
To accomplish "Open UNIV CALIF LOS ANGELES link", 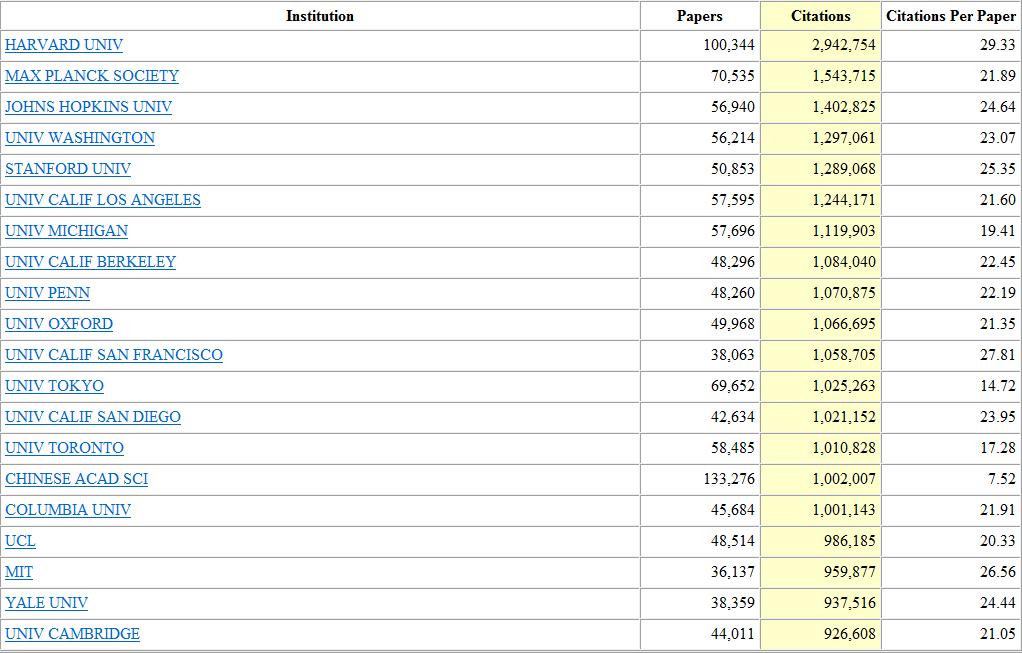I will click(x=103, y=200).
